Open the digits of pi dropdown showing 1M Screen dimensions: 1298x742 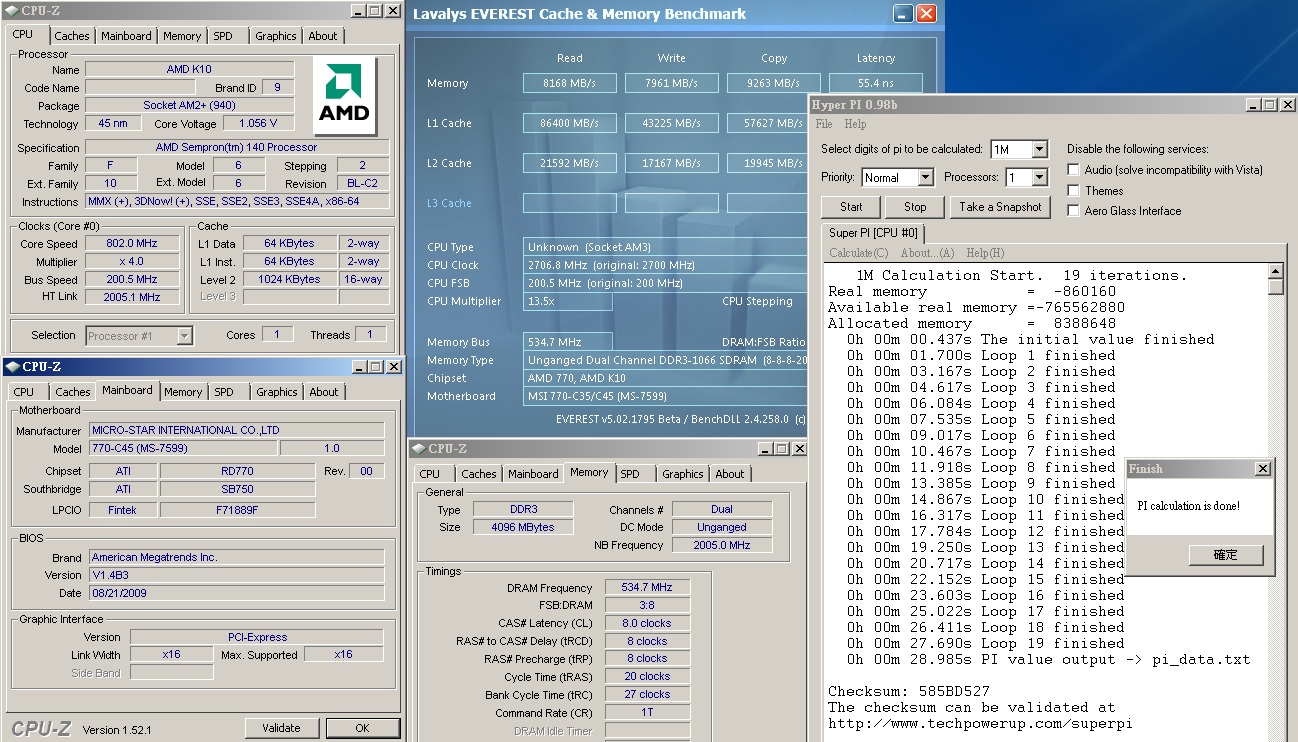click(1039, 149)
